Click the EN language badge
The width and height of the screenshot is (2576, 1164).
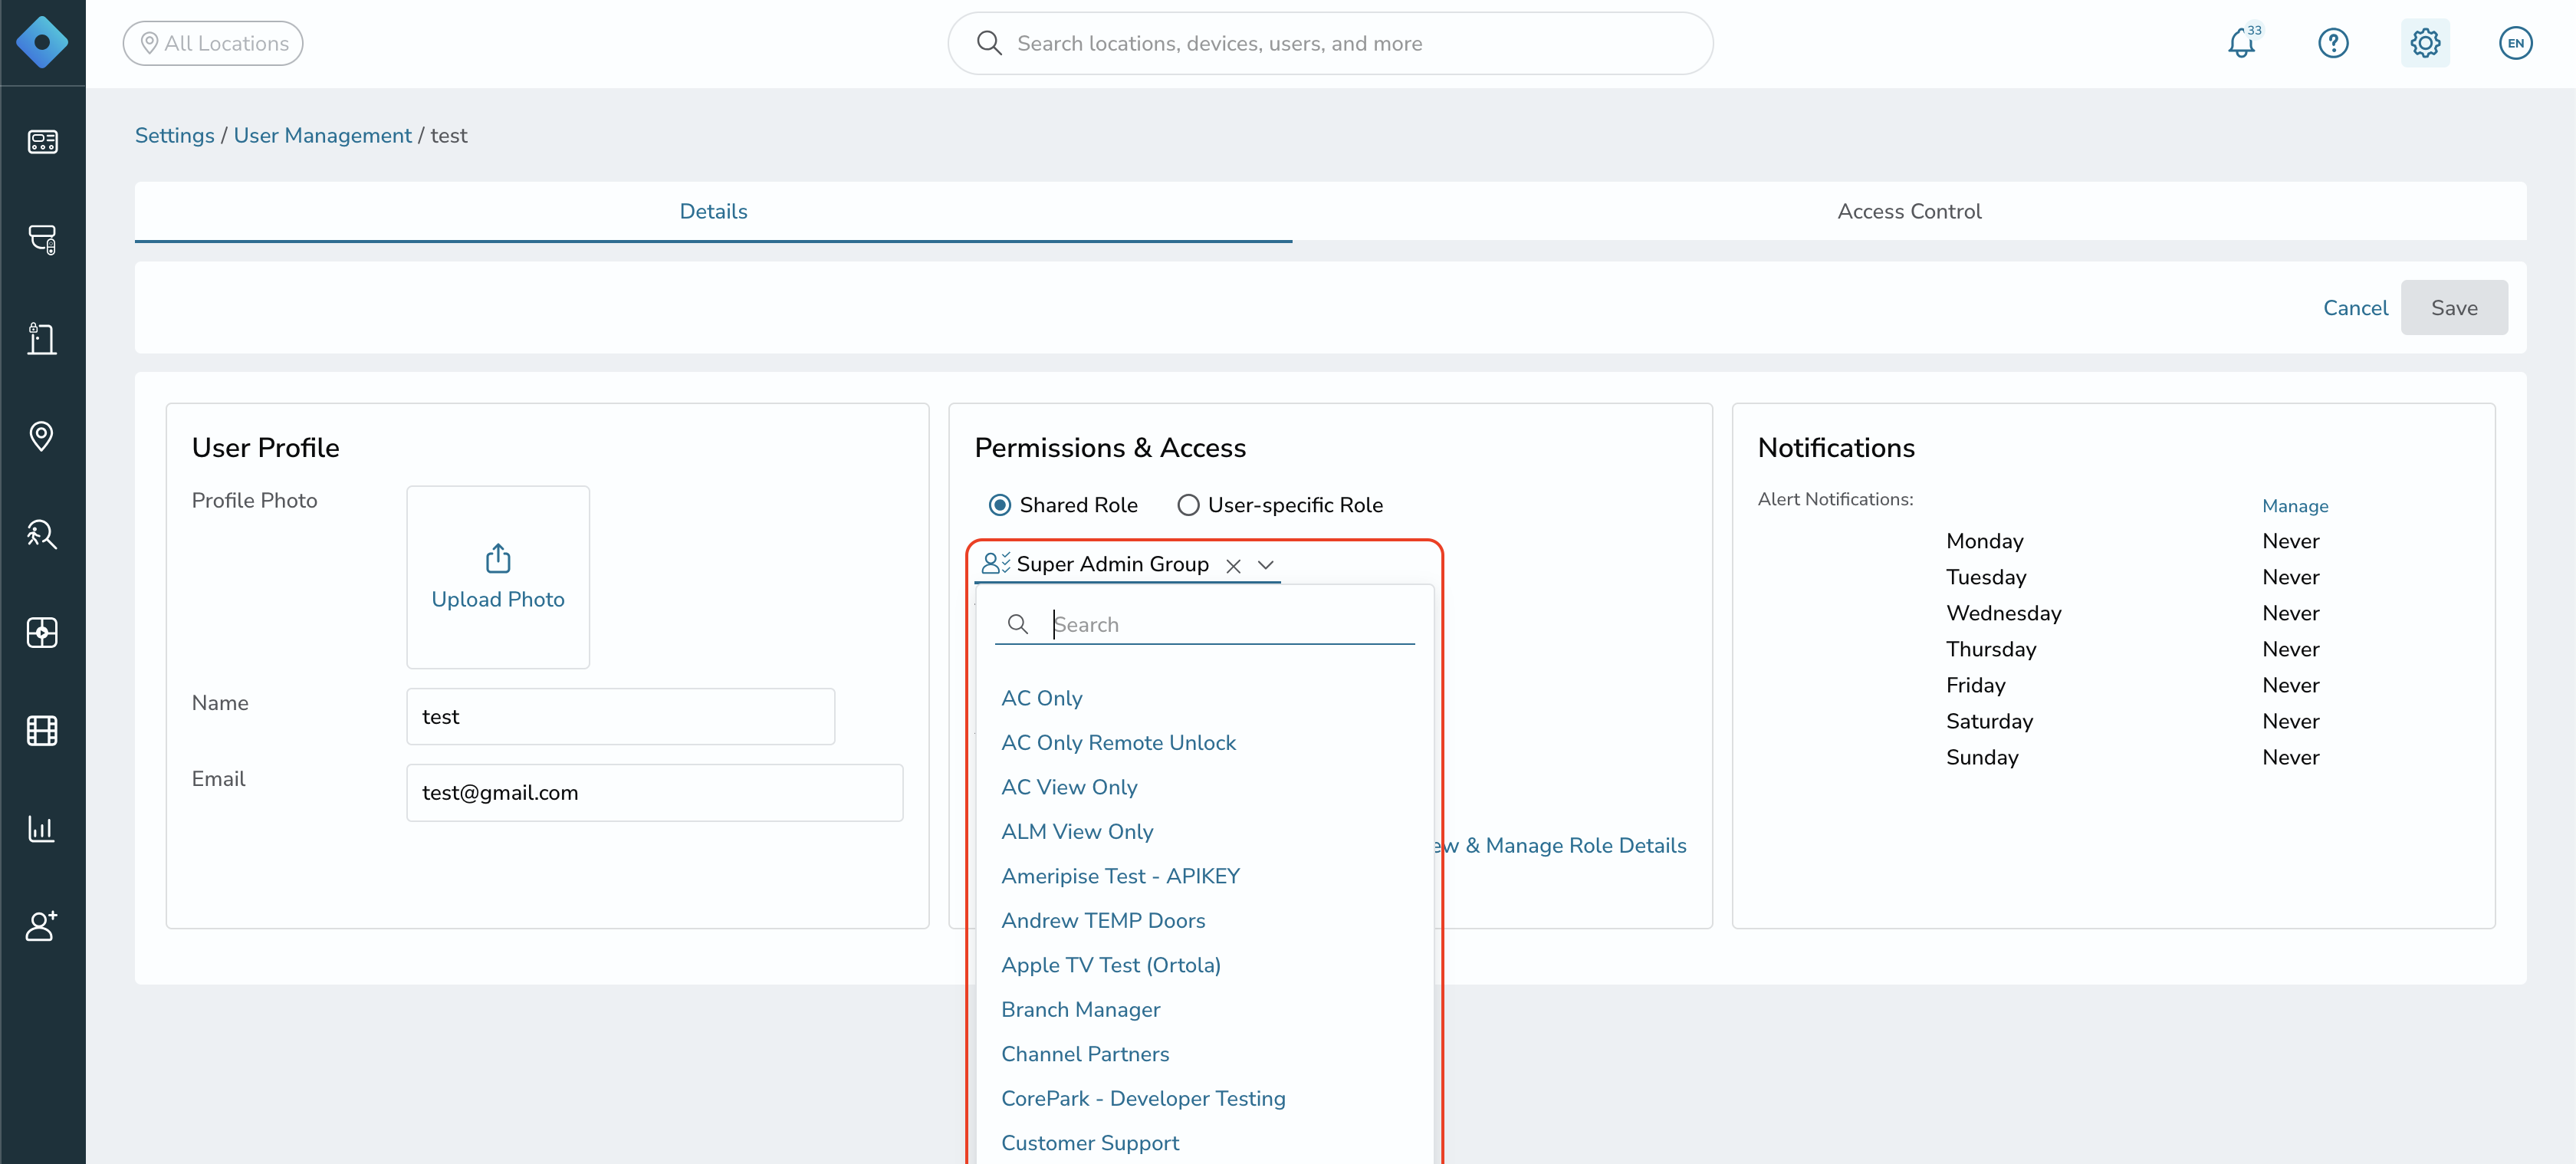click(2516, 43)
